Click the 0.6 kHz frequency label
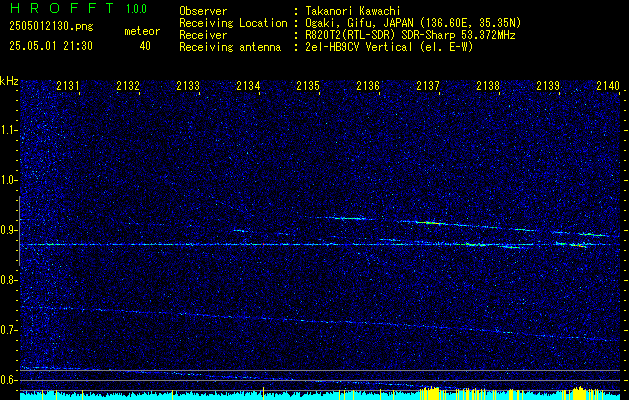The image size is (629, 400). coord(9,380)
